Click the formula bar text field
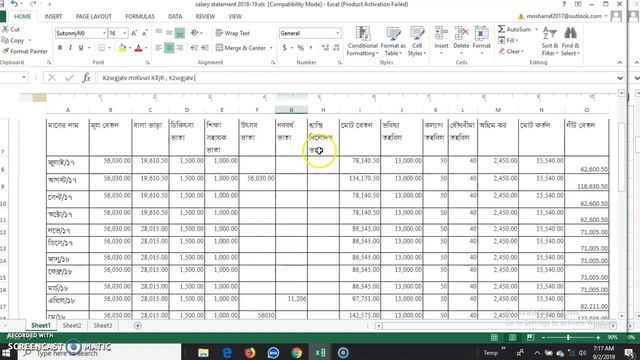The width and height of the screenshot is (640, 360). coord(355,78)
